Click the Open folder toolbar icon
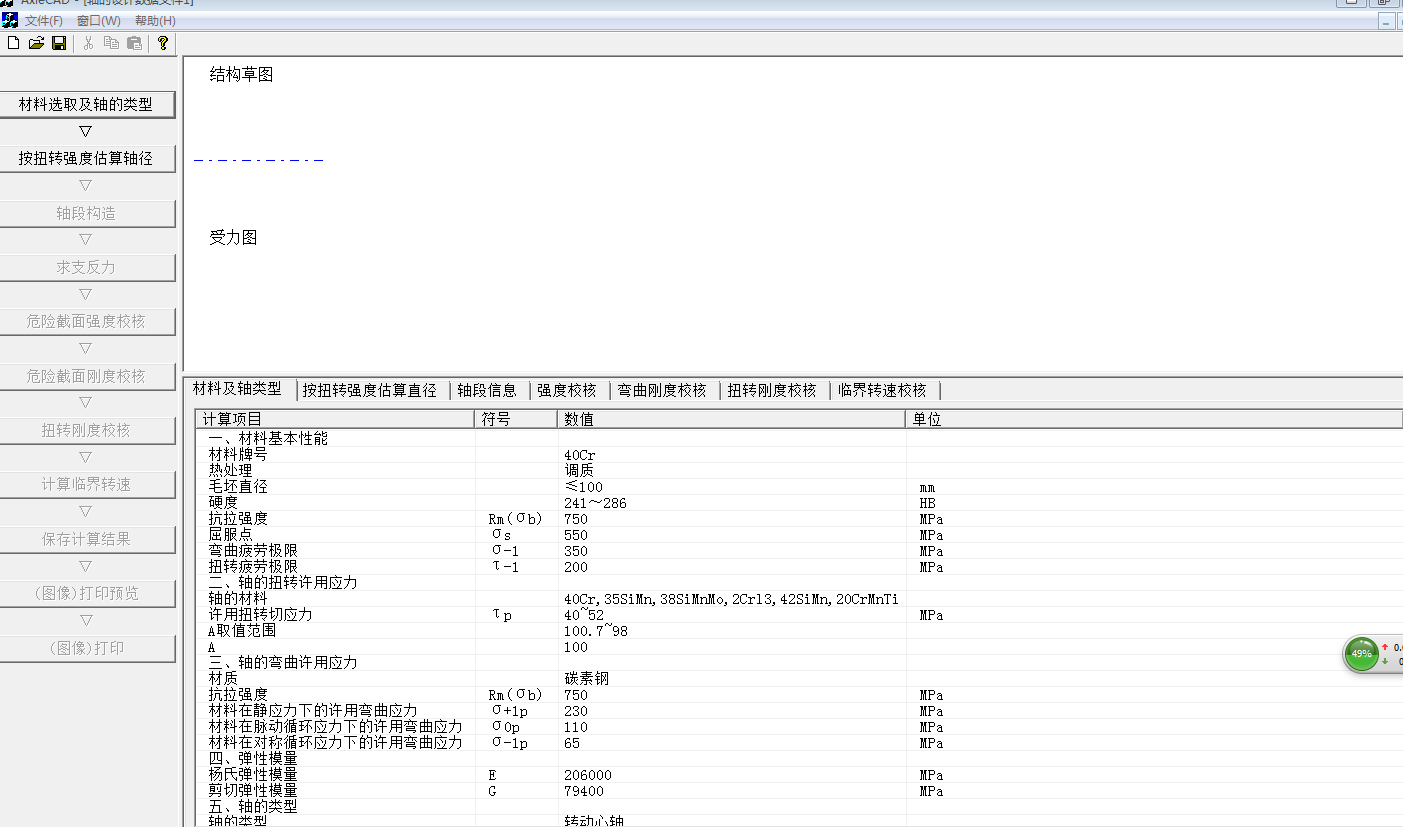 click(36, 43)
